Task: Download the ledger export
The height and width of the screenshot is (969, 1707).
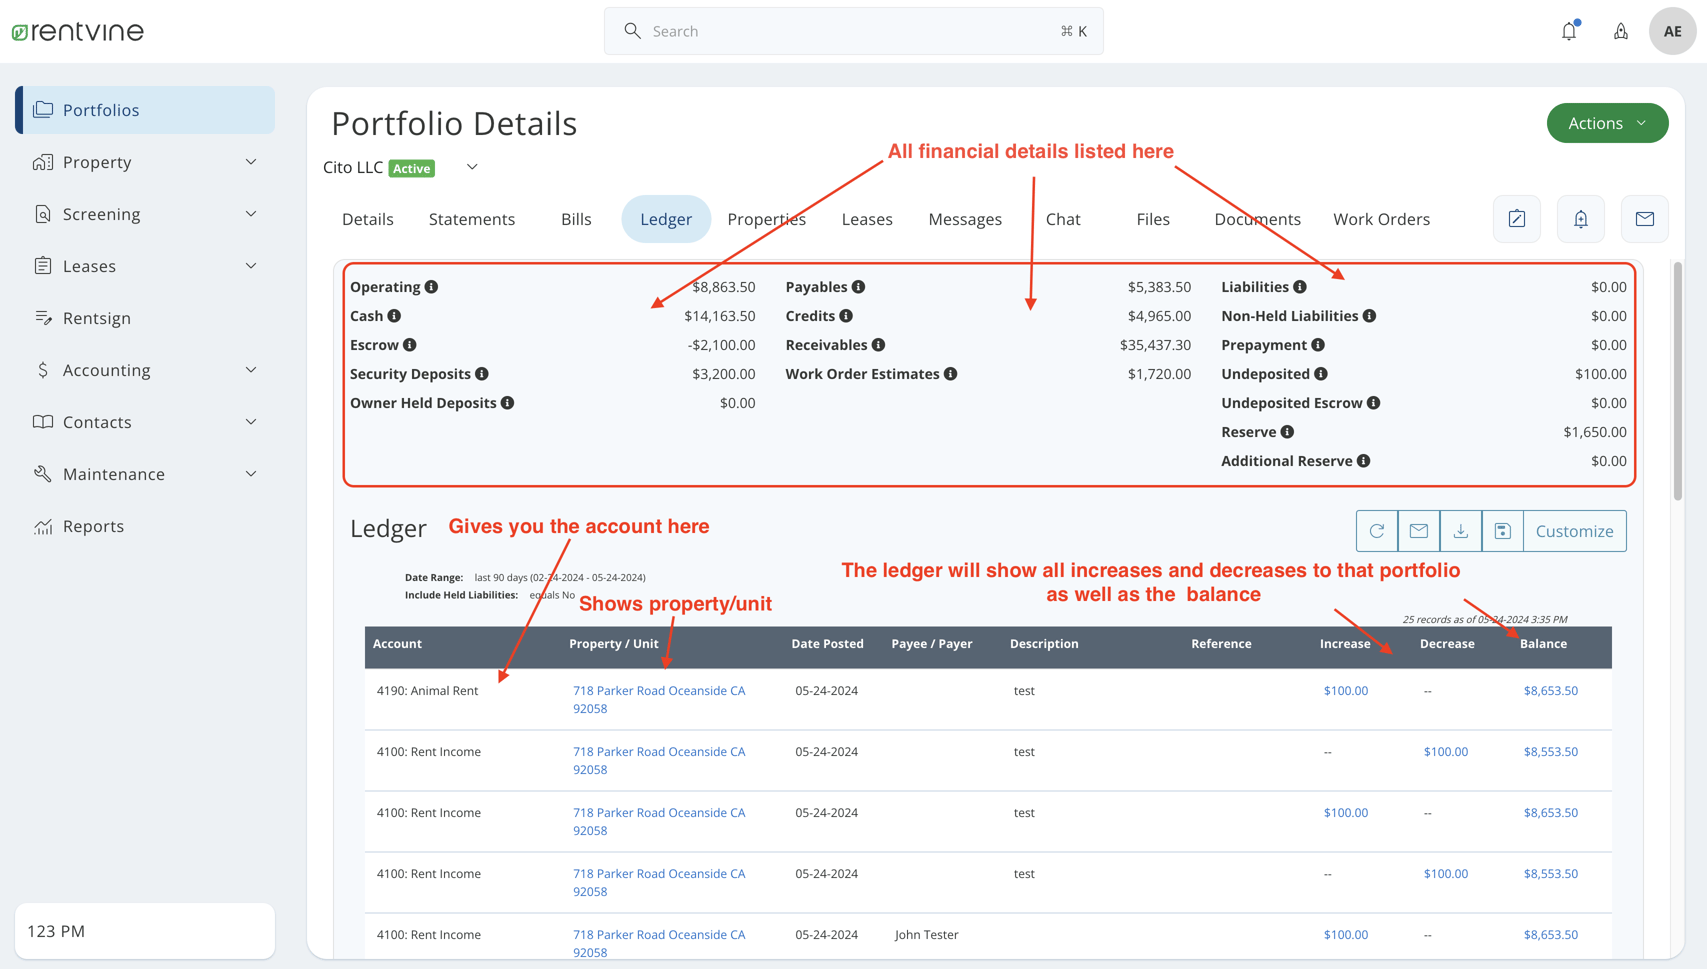Action: (1461, 531)
